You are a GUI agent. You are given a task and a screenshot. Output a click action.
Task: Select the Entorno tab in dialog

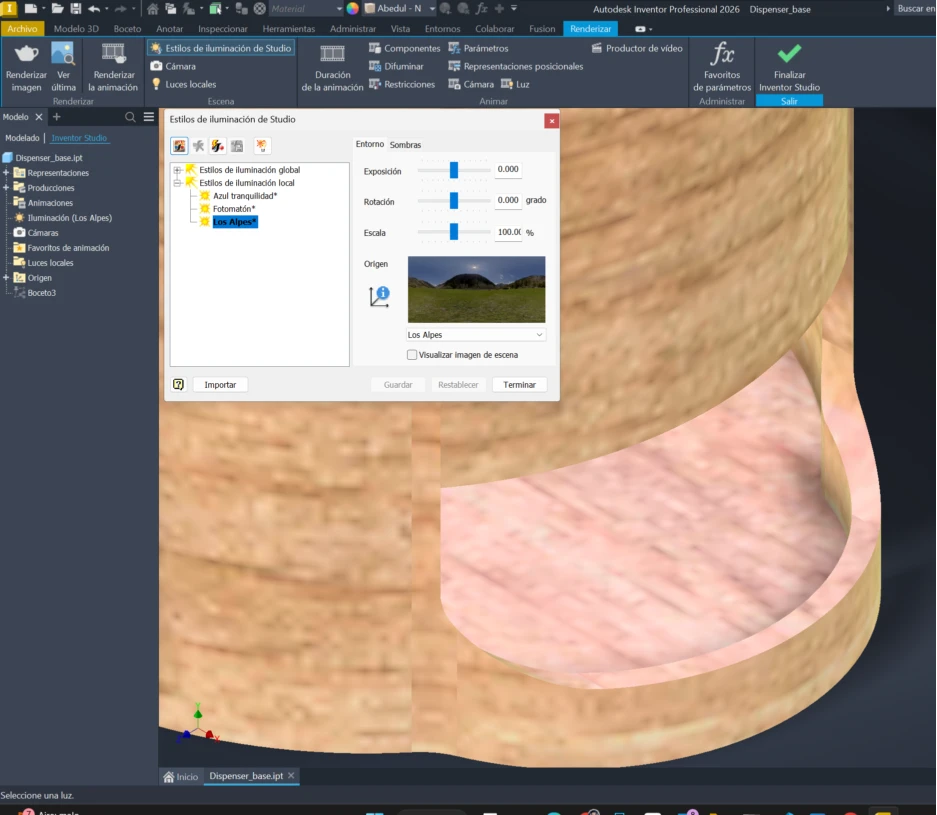point(370,144)
